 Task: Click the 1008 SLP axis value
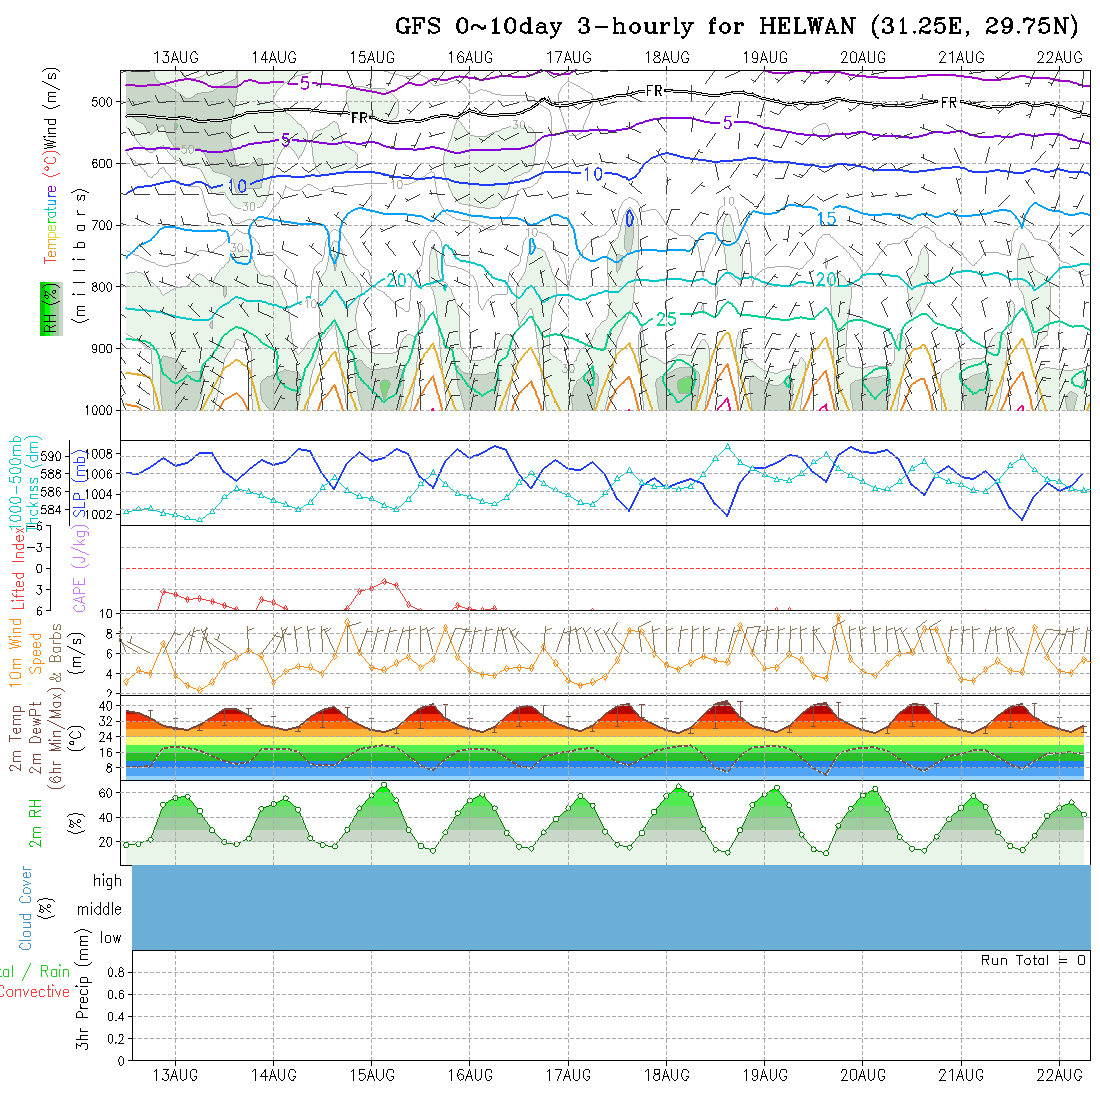click(100, 454)
